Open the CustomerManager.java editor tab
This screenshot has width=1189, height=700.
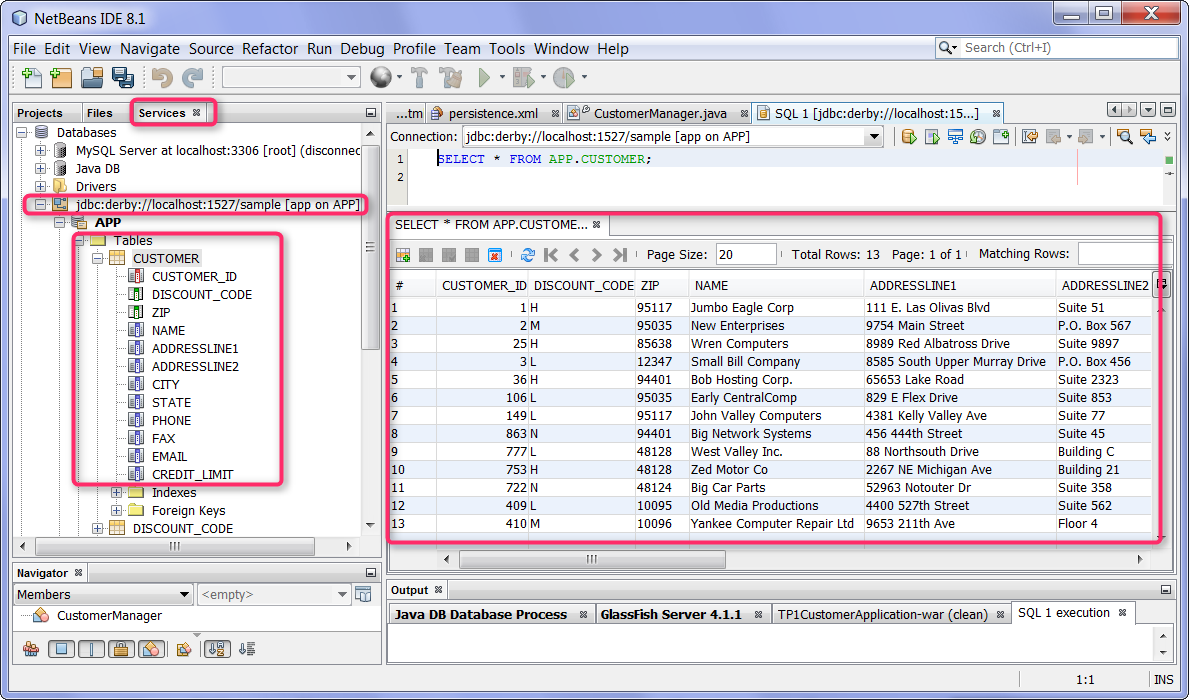pos(659,114)
